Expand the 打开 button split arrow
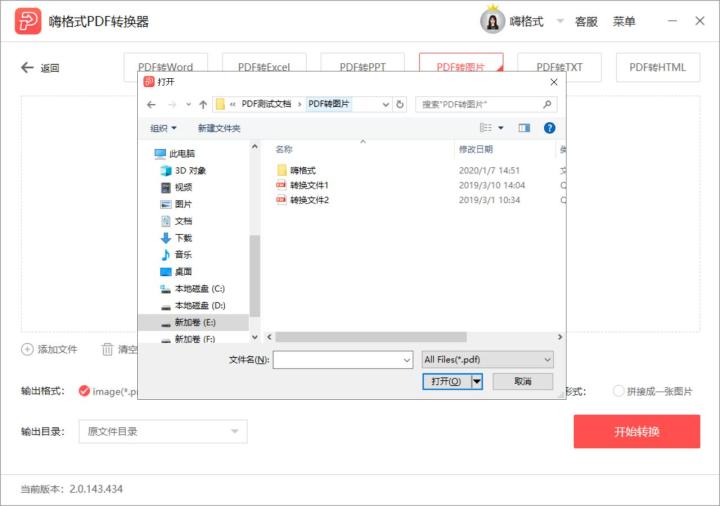 [477, 381]
